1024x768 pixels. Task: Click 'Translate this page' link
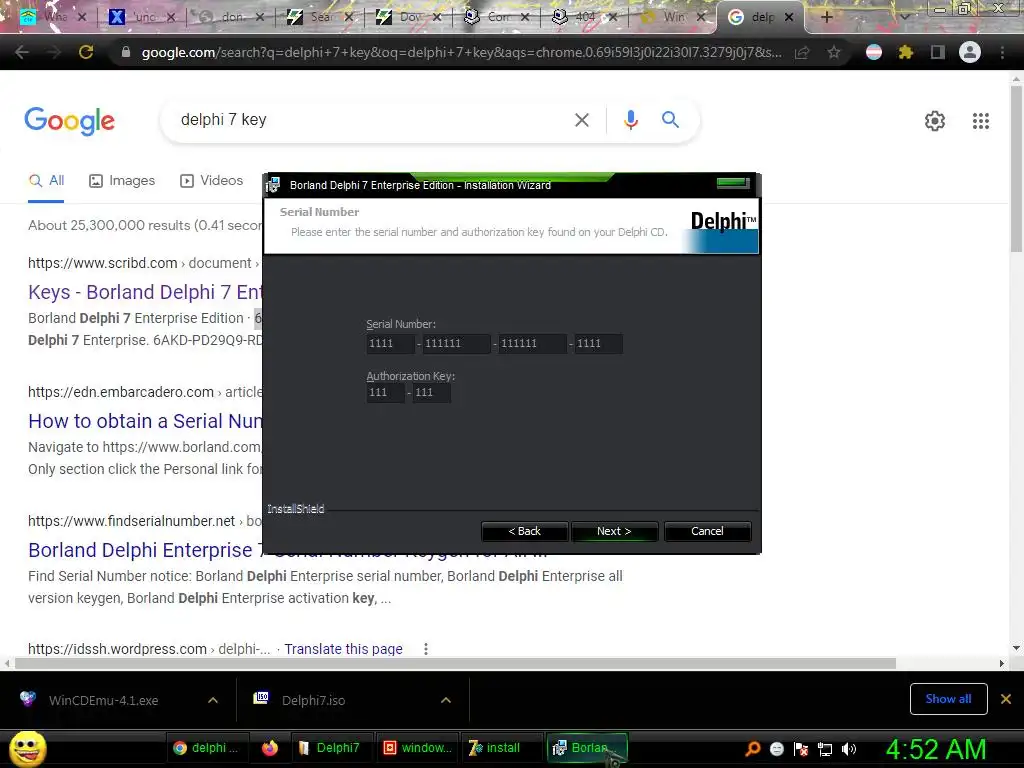tap(344, 649)
